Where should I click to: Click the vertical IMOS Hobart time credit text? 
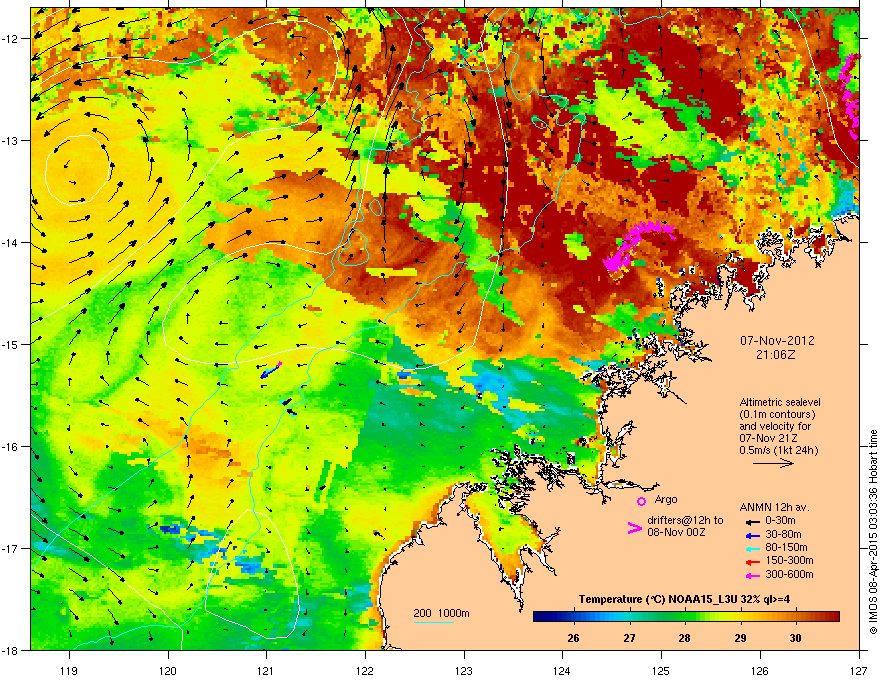tap(873, 532)
